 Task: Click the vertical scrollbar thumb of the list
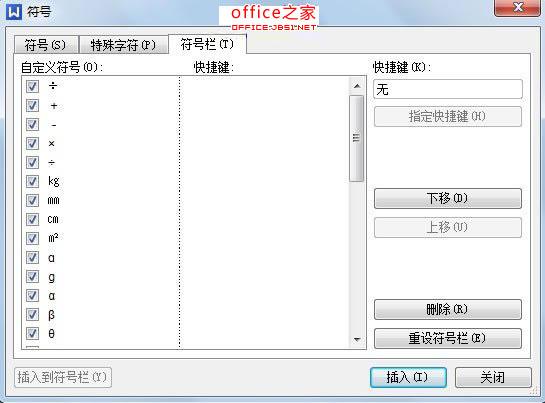pos(357,138)
